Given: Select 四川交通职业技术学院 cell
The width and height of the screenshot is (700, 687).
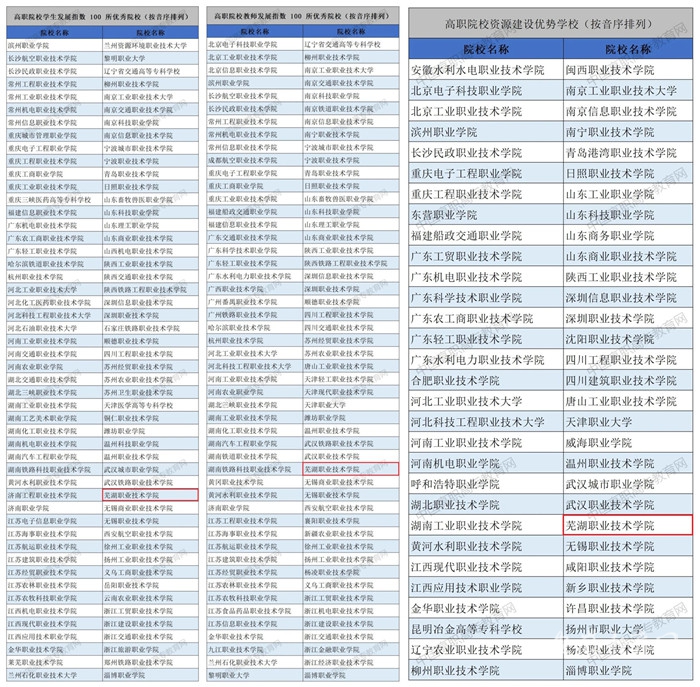Looking at the screenshot, I should [351, 328].
